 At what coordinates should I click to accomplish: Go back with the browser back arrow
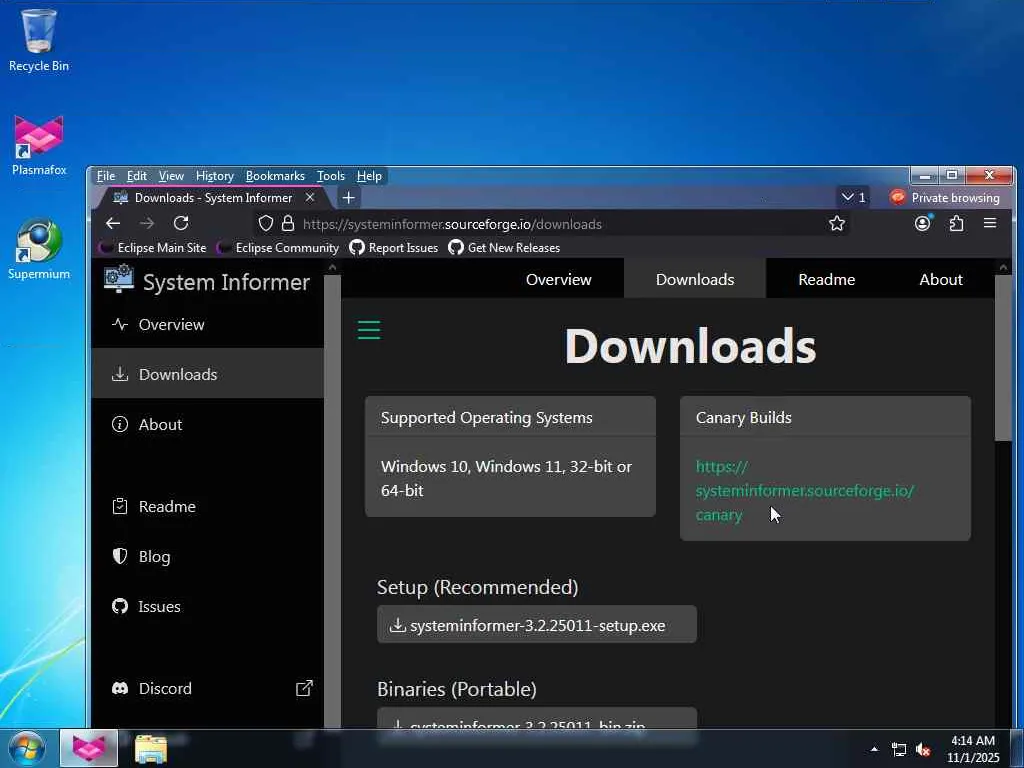[113, 223]
